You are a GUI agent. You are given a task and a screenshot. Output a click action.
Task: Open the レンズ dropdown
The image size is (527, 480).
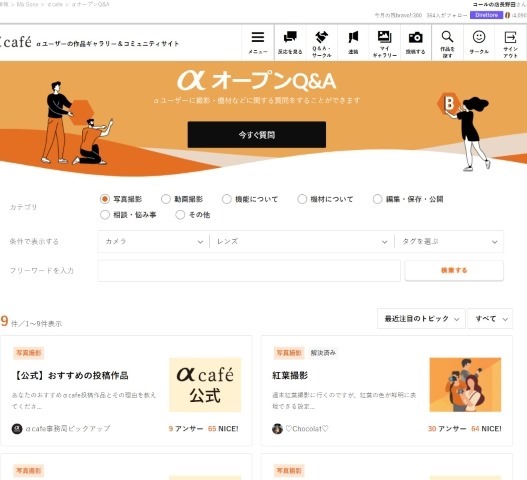302,241
